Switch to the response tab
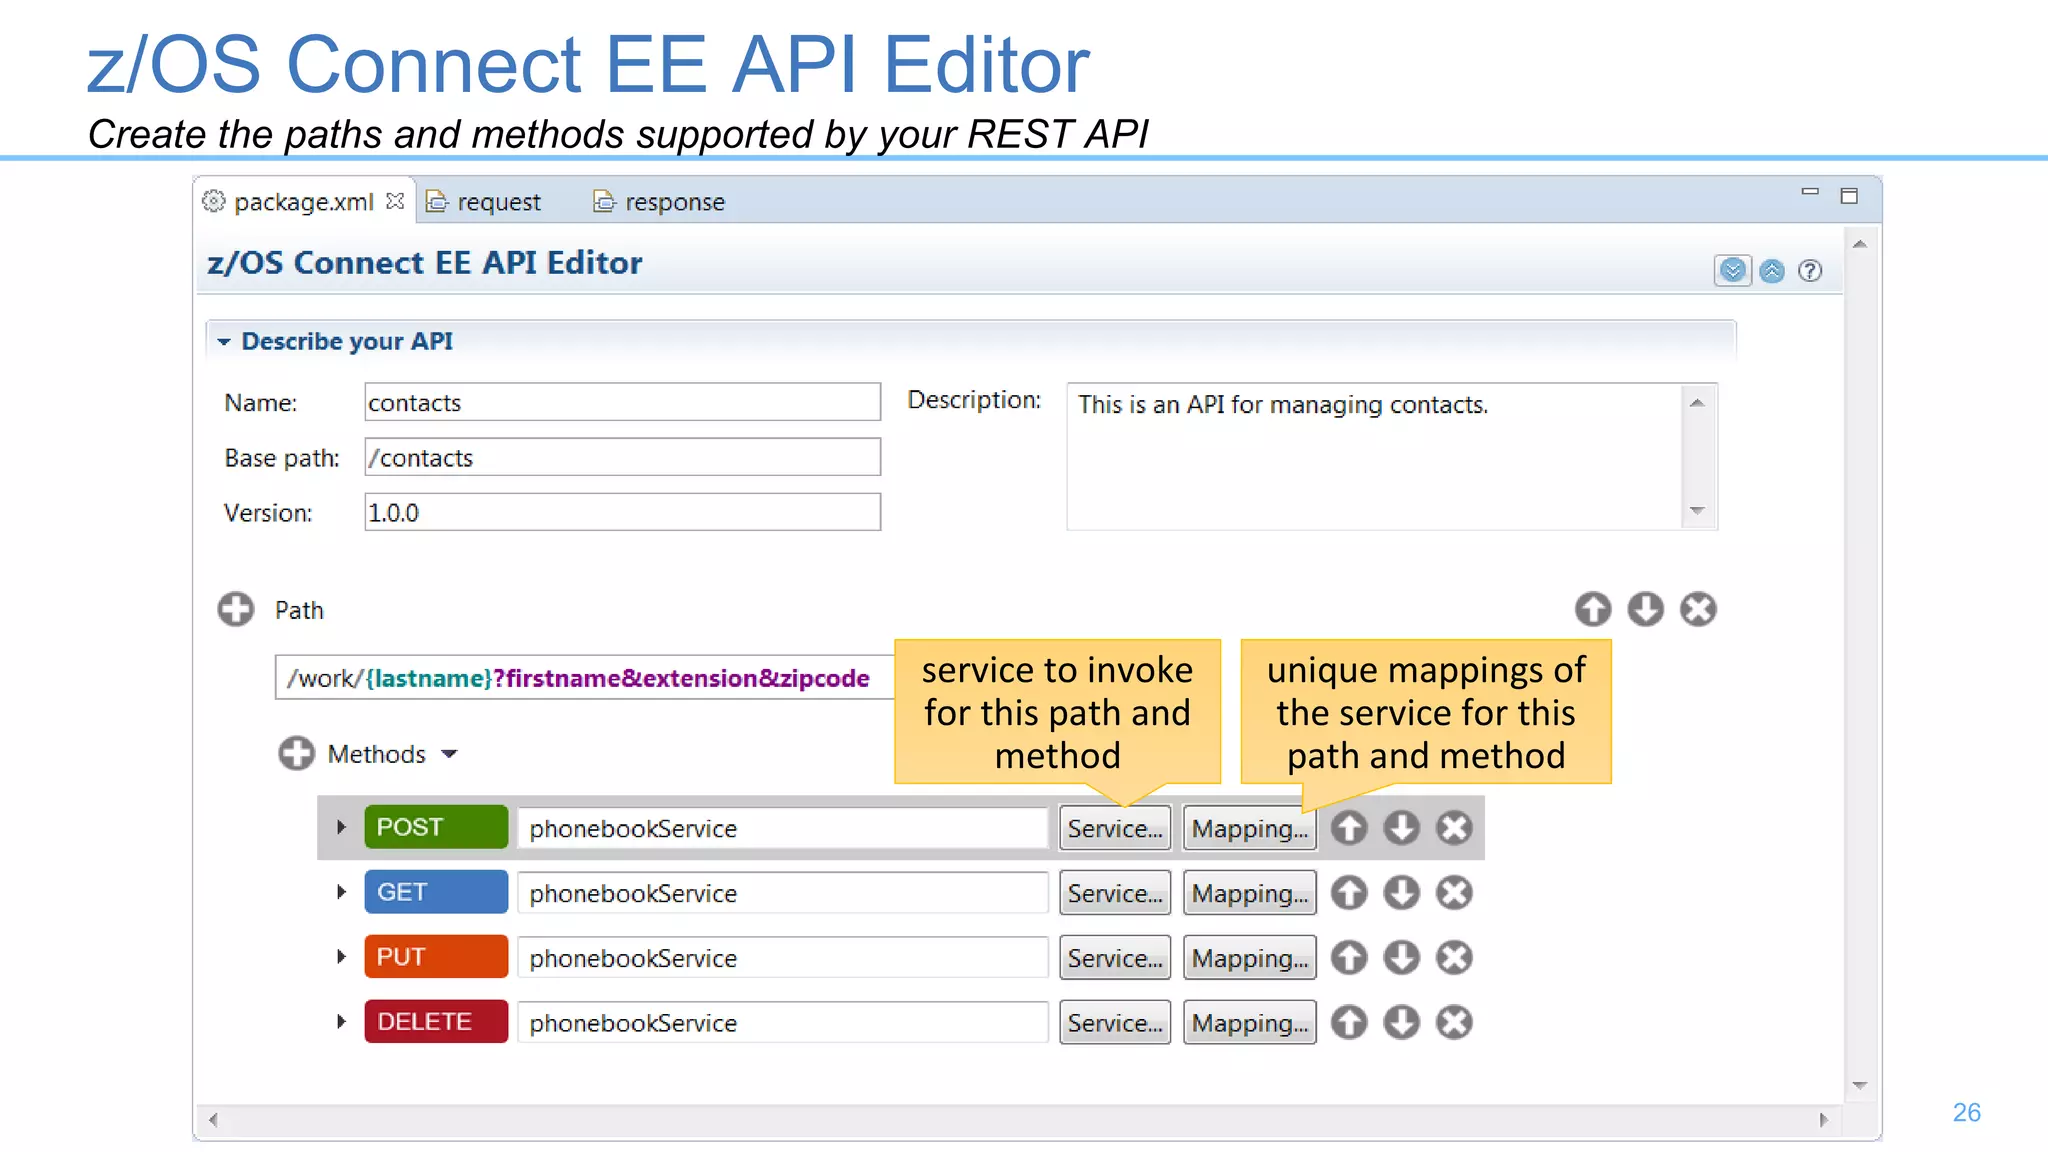This screenshot has height=1152, width=2048. (660, 201)
